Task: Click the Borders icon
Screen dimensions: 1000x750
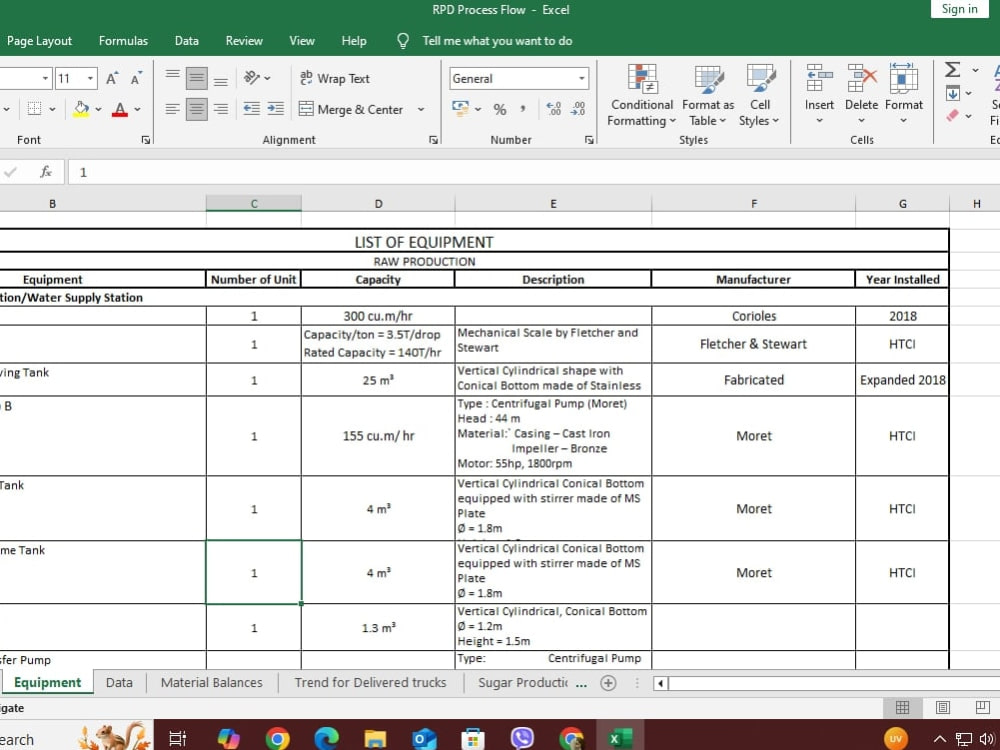Action: tap(34, 109)
